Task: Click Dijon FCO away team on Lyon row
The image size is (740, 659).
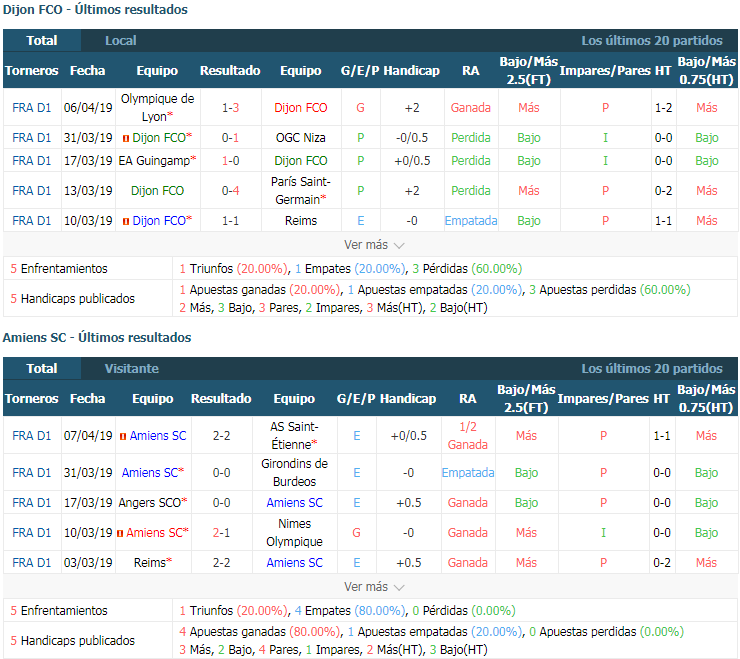Action: click(301, 108)
